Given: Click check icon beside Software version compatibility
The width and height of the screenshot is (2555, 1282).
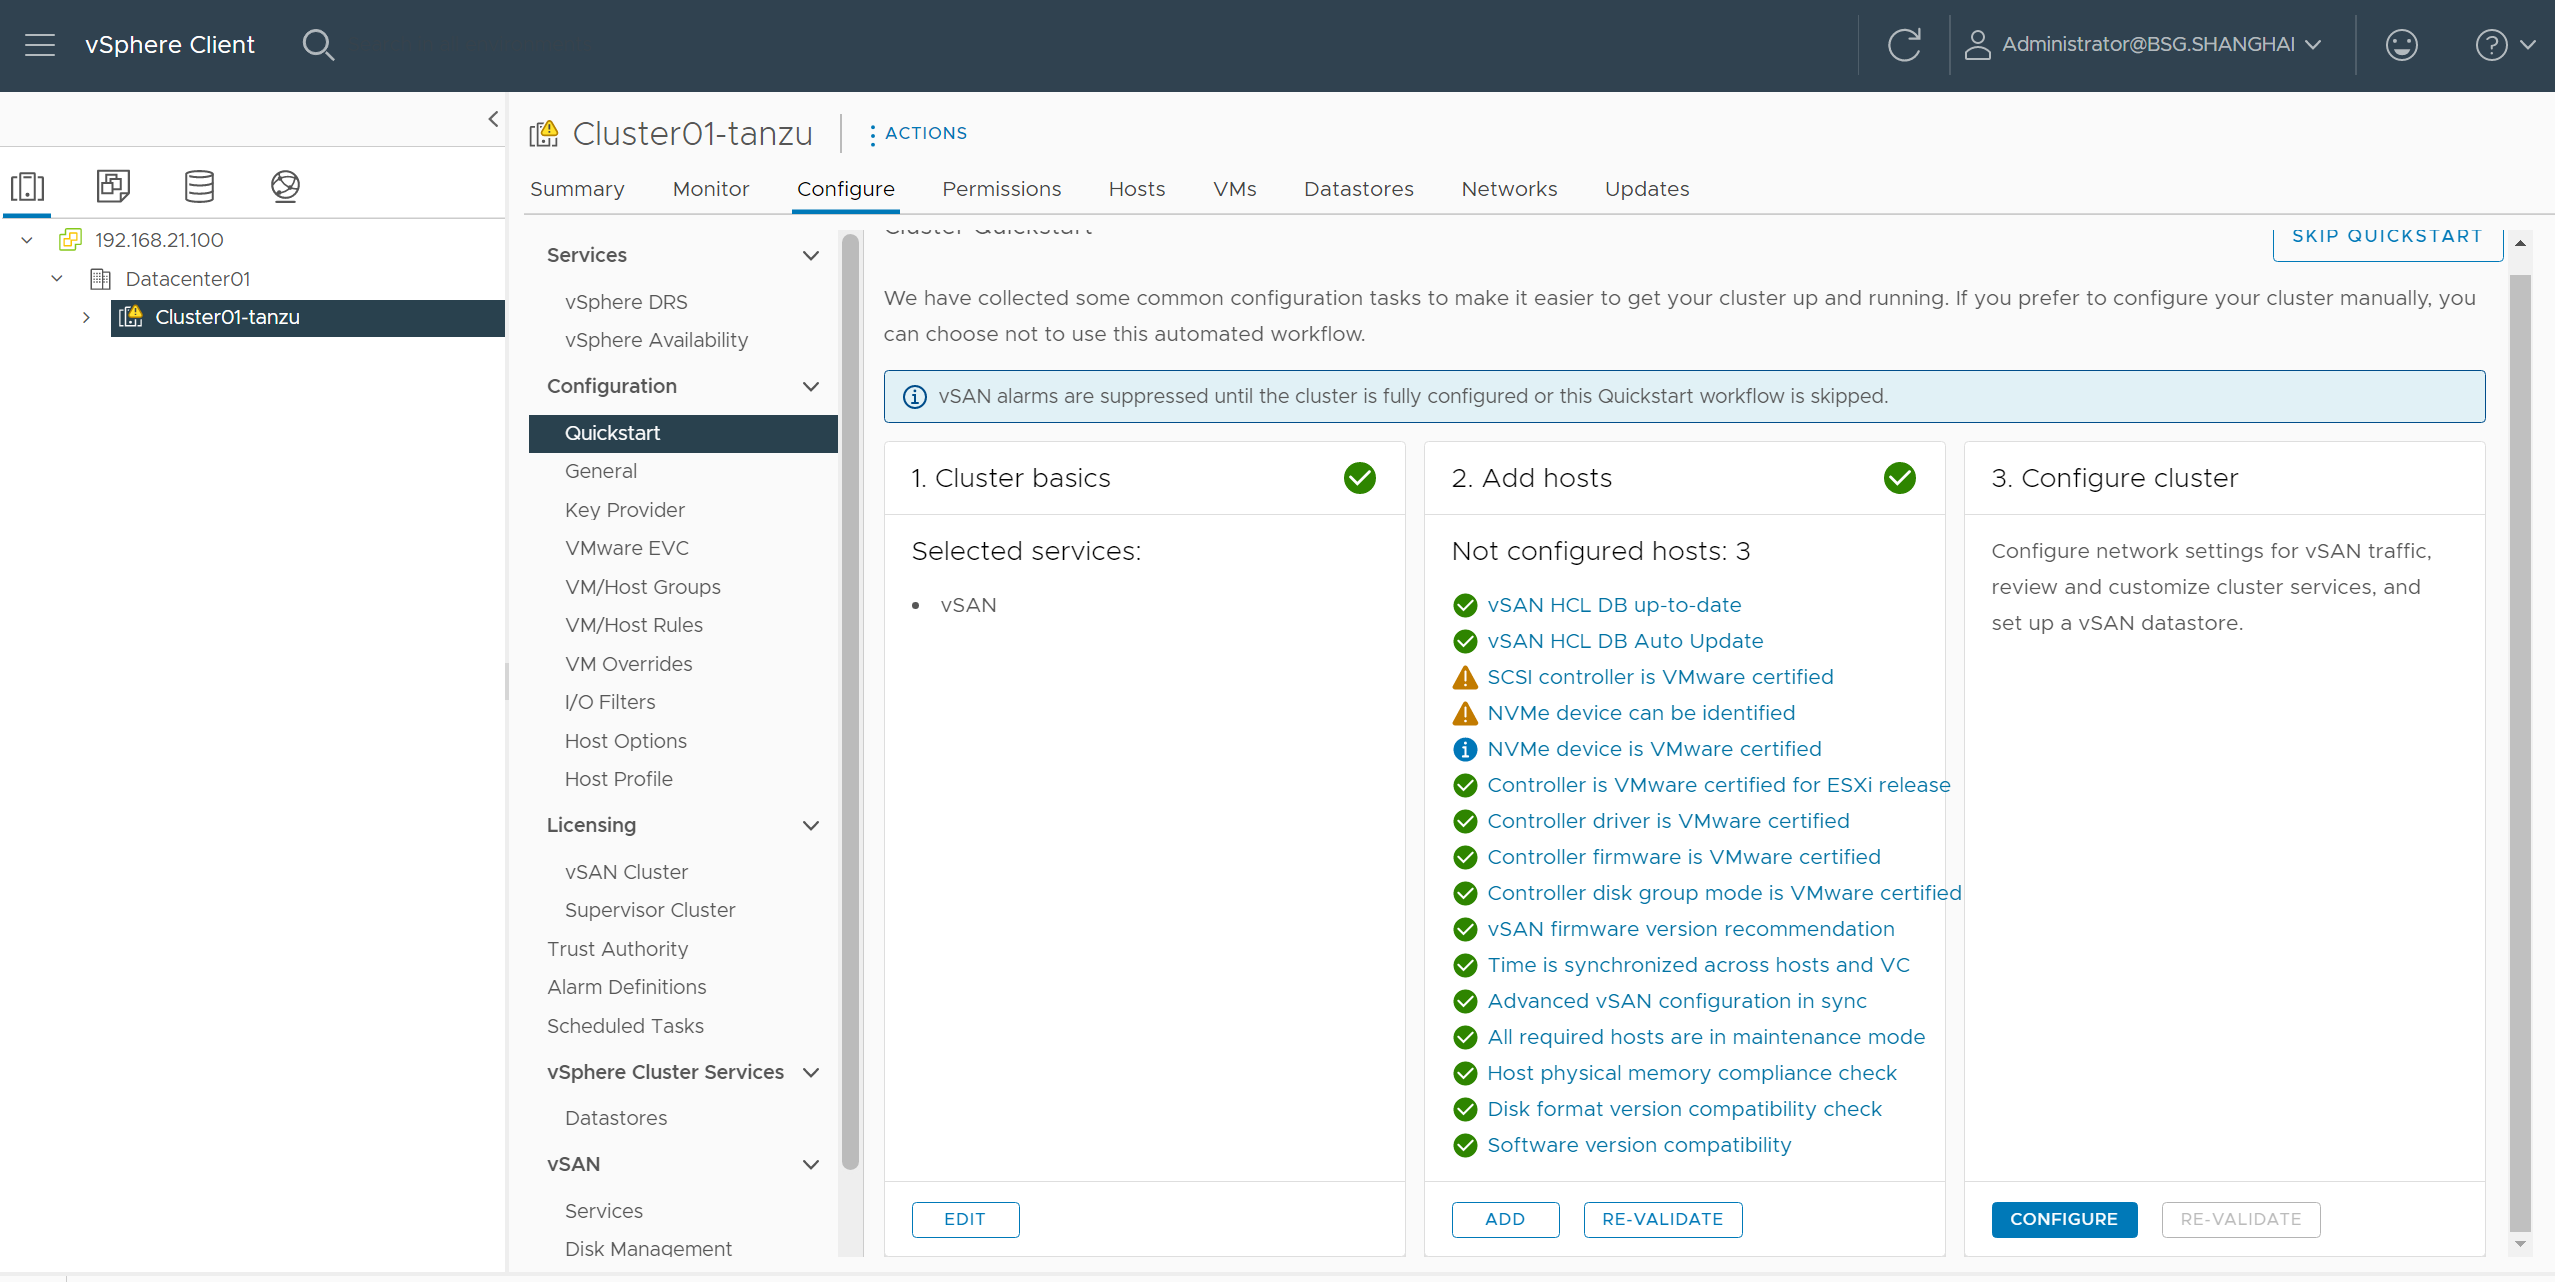Looking at the screenshot, I should click(x=1464, y=1145).
